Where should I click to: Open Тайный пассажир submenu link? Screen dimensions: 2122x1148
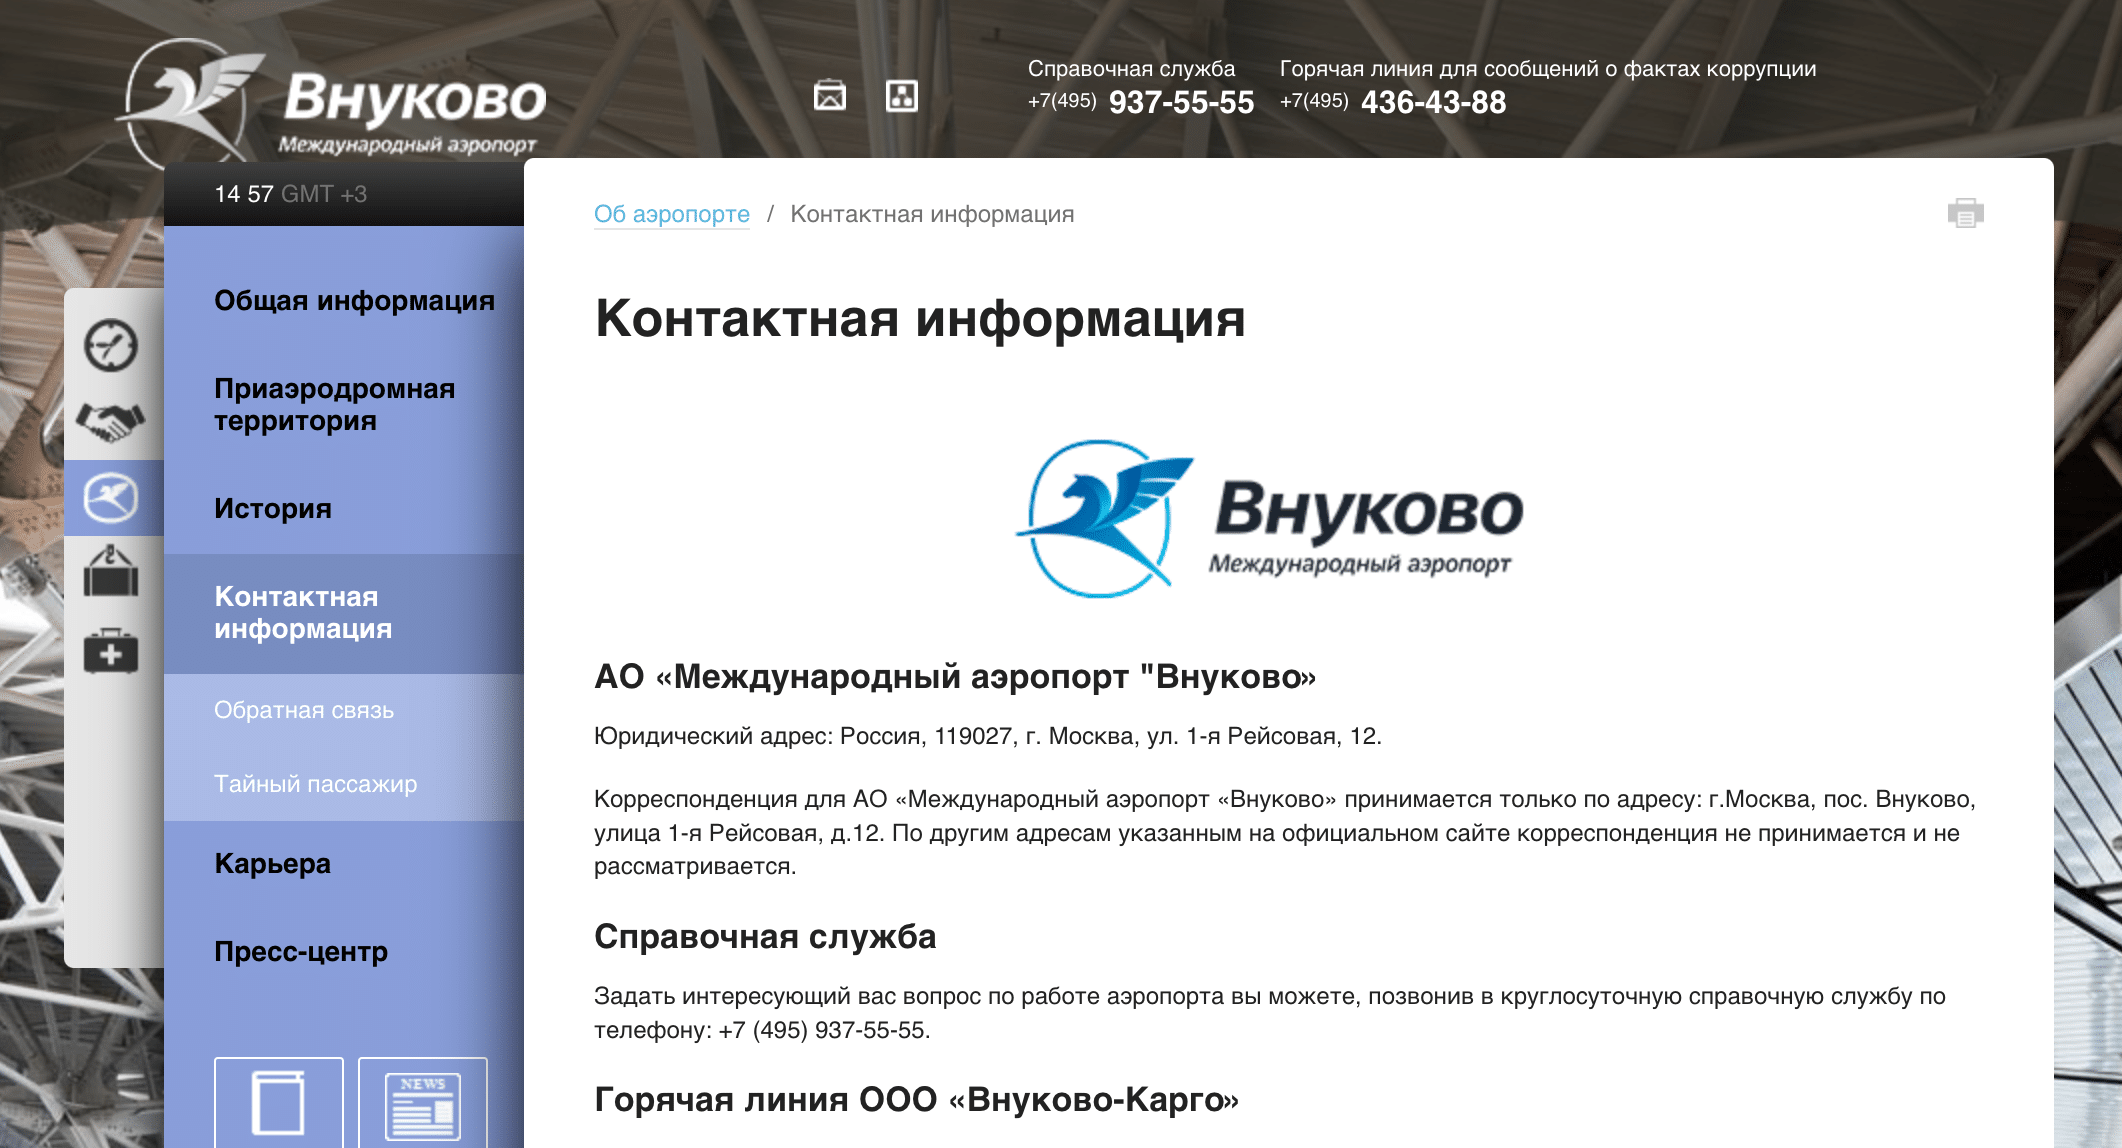coord(316,784)
